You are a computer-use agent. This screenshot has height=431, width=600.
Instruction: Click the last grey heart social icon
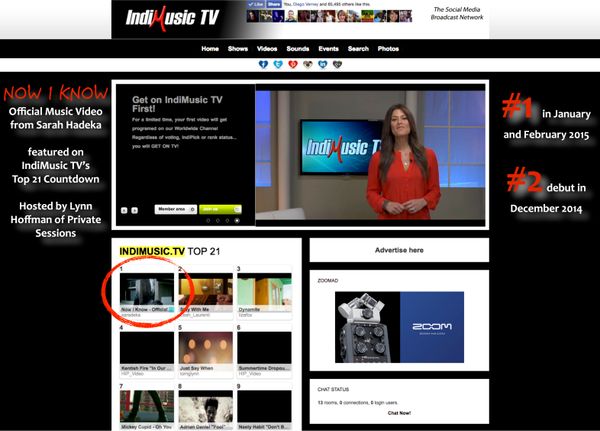pyautogui.click(x=337, y=64)
